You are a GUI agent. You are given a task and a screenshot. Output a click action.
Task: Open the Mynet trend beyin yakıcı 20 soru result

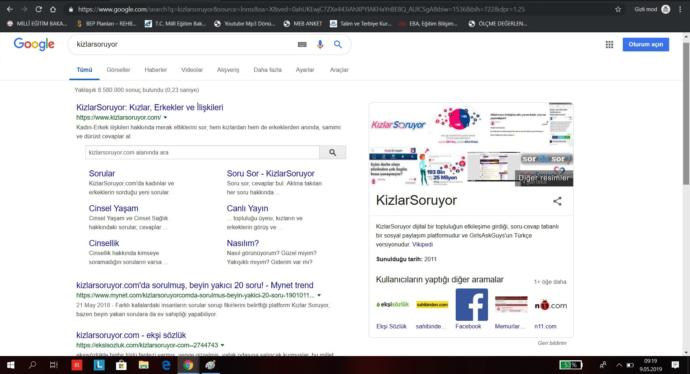coord(195,285)
